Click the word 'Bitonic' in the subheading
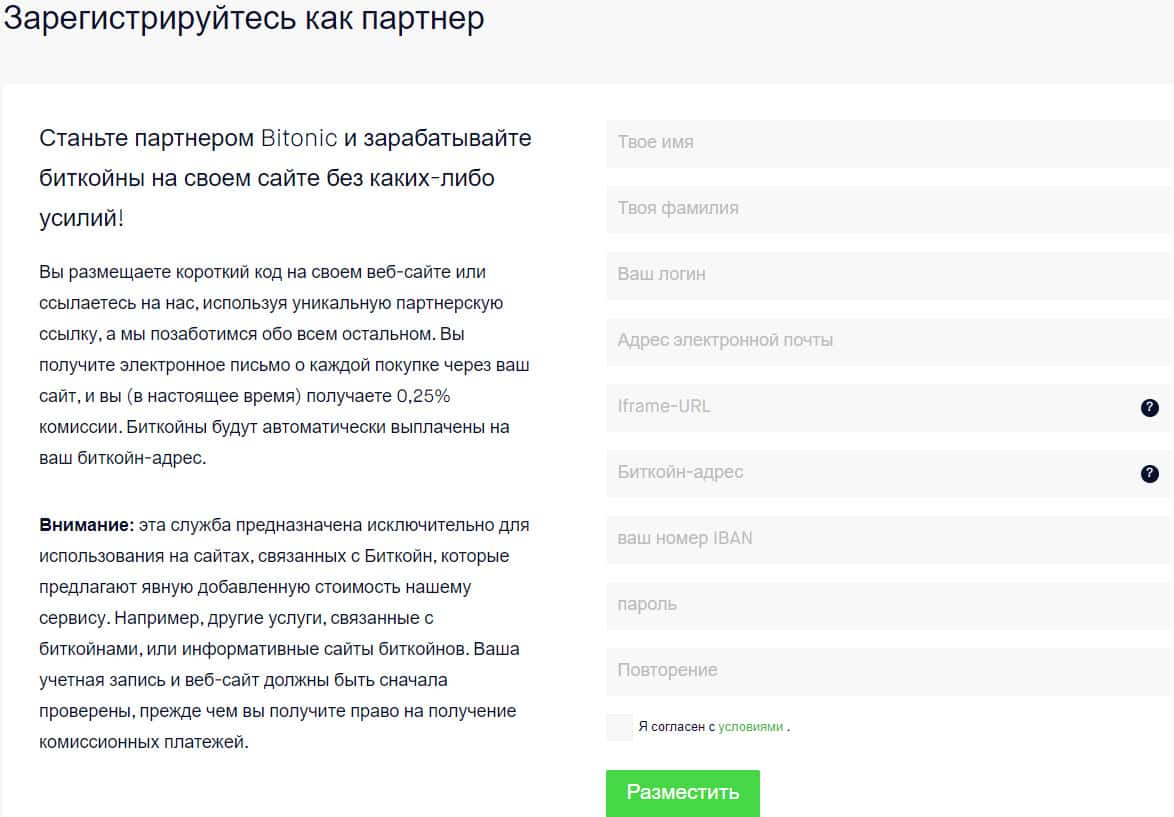The height and width of the screenshot is (817, 1174). point(299,138)
